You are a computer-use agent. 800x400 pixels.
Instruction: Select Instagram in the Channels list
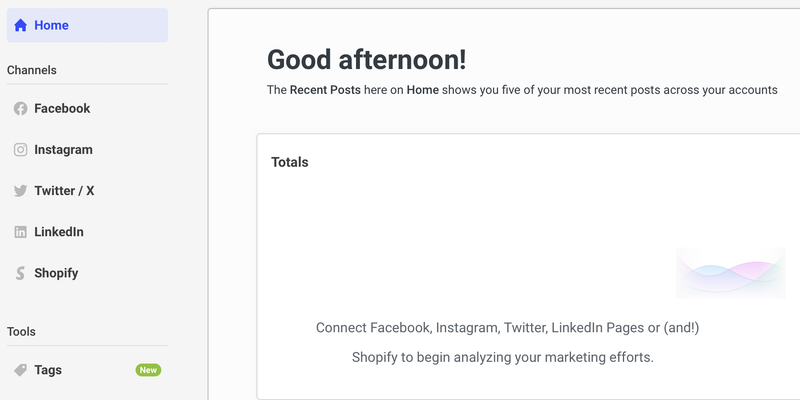coord(63,150)
